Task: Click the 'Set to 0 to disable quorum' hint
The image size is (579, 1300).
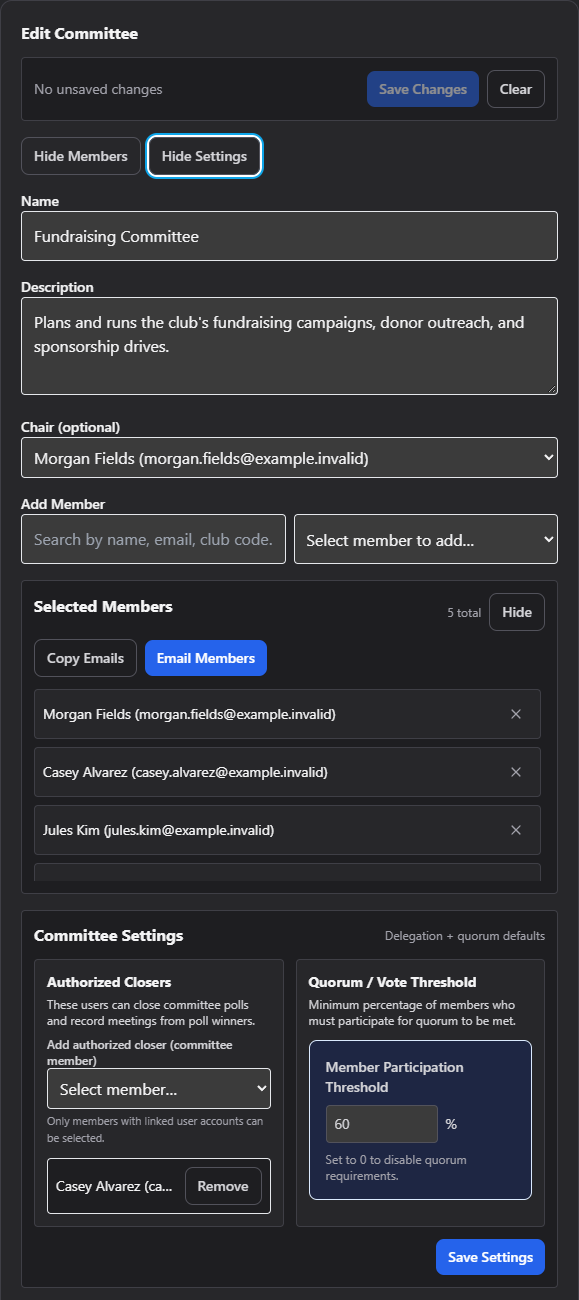Action: pos(396,1168)
